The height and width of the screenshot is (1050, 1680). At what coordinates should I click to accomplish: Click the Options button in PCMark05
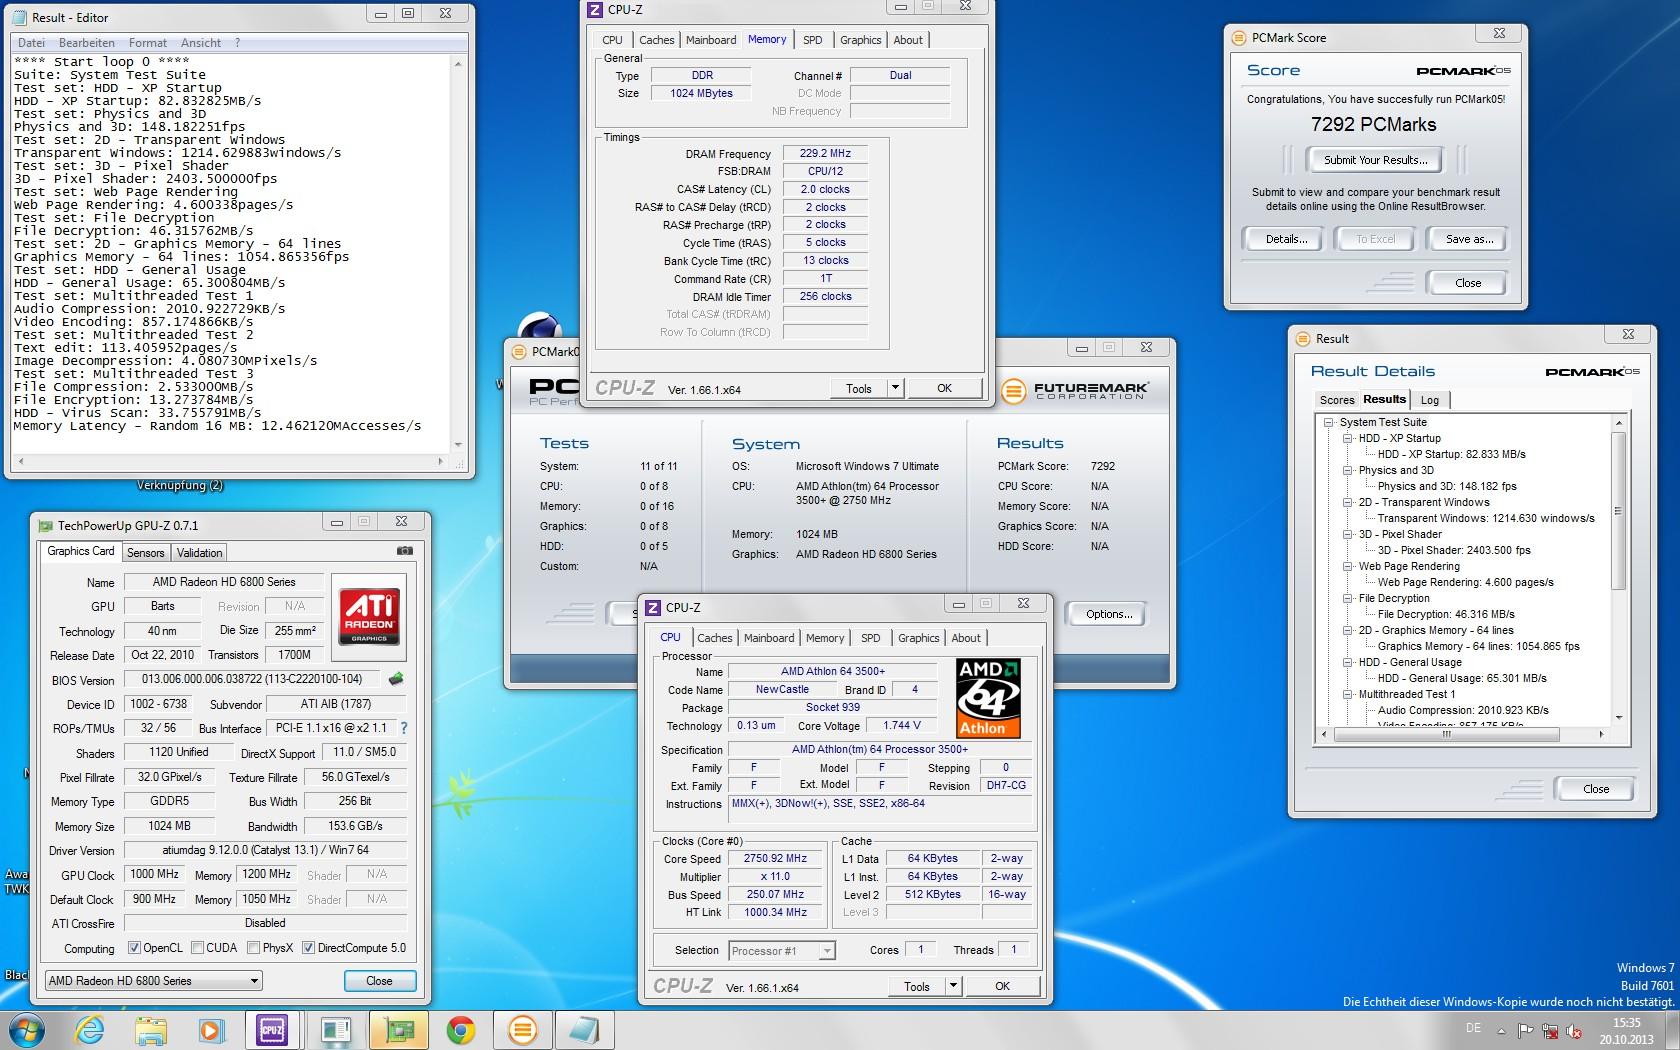click(x=1109, y=614)
